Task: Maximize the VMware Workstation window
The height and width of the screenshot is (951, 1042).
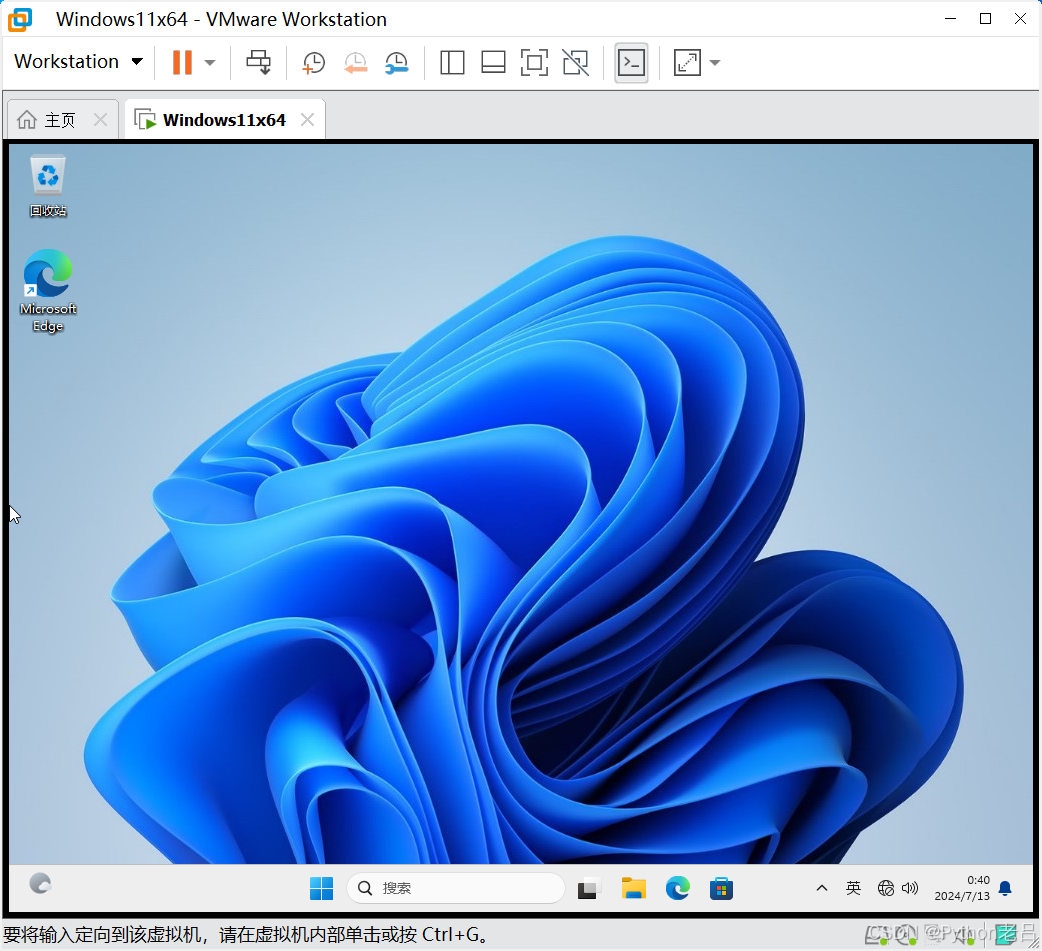Action: pos(986,19)
